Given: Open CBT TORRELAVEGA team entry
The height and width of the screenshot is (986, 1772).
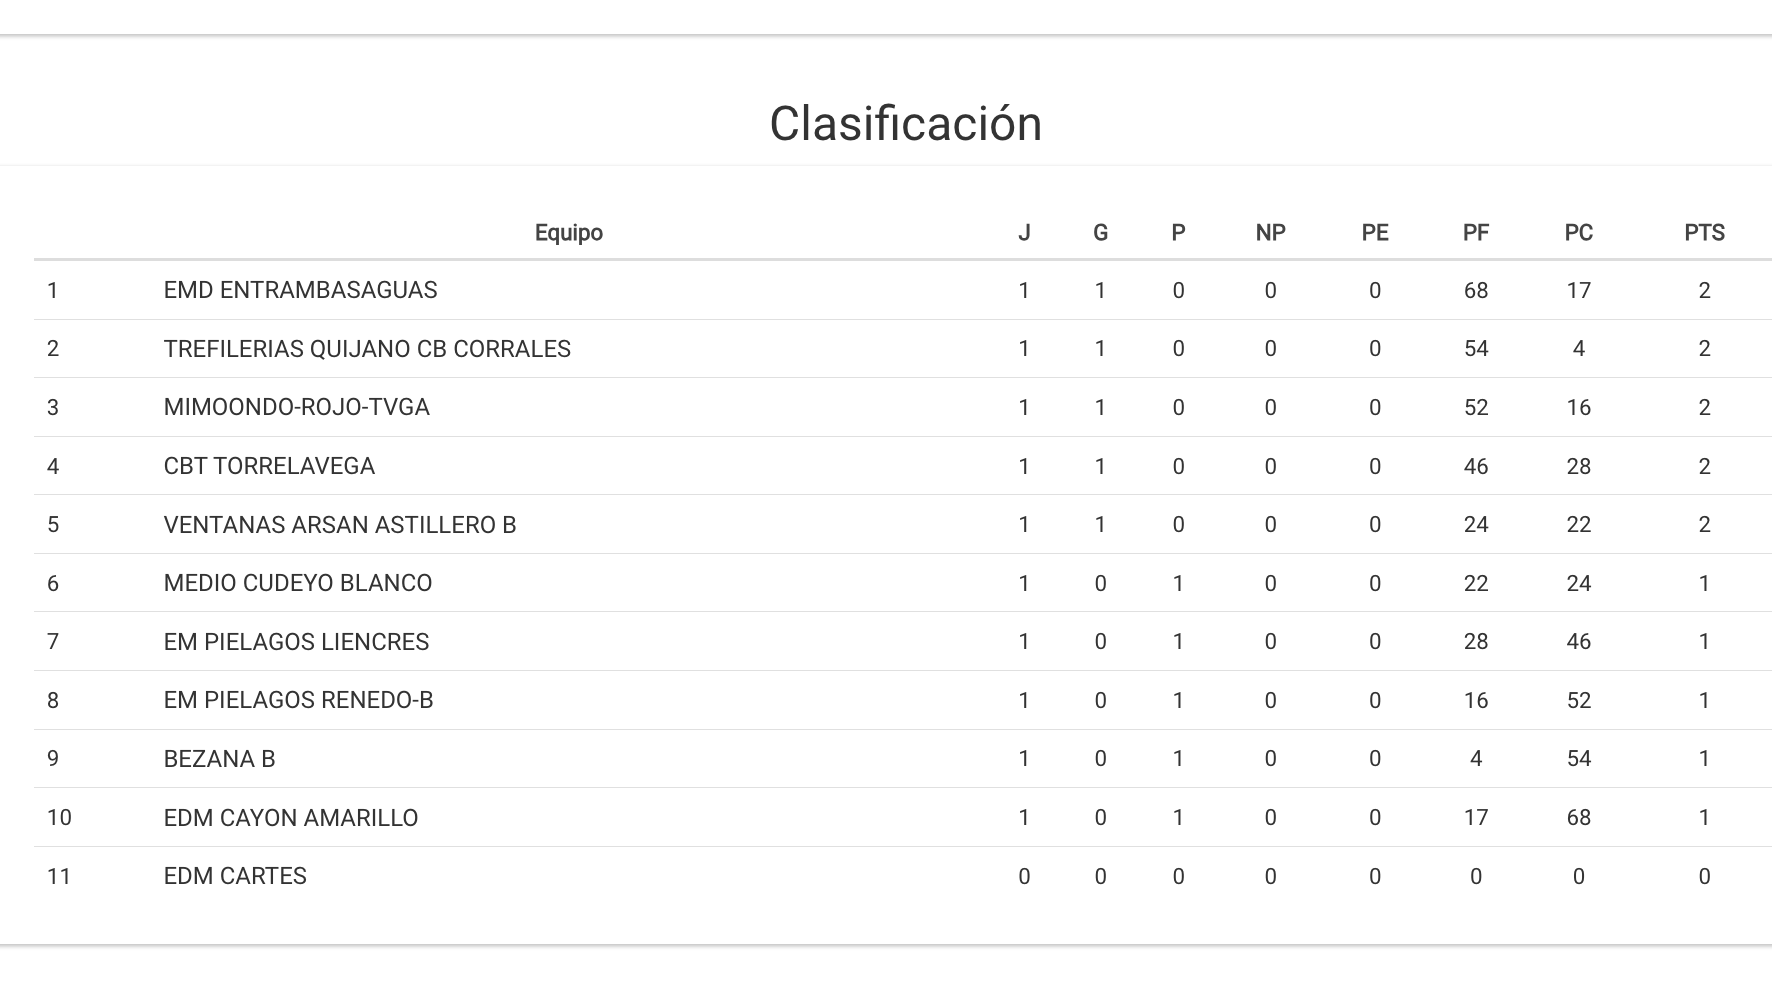Looking at the screenshot, I should 269,466.
